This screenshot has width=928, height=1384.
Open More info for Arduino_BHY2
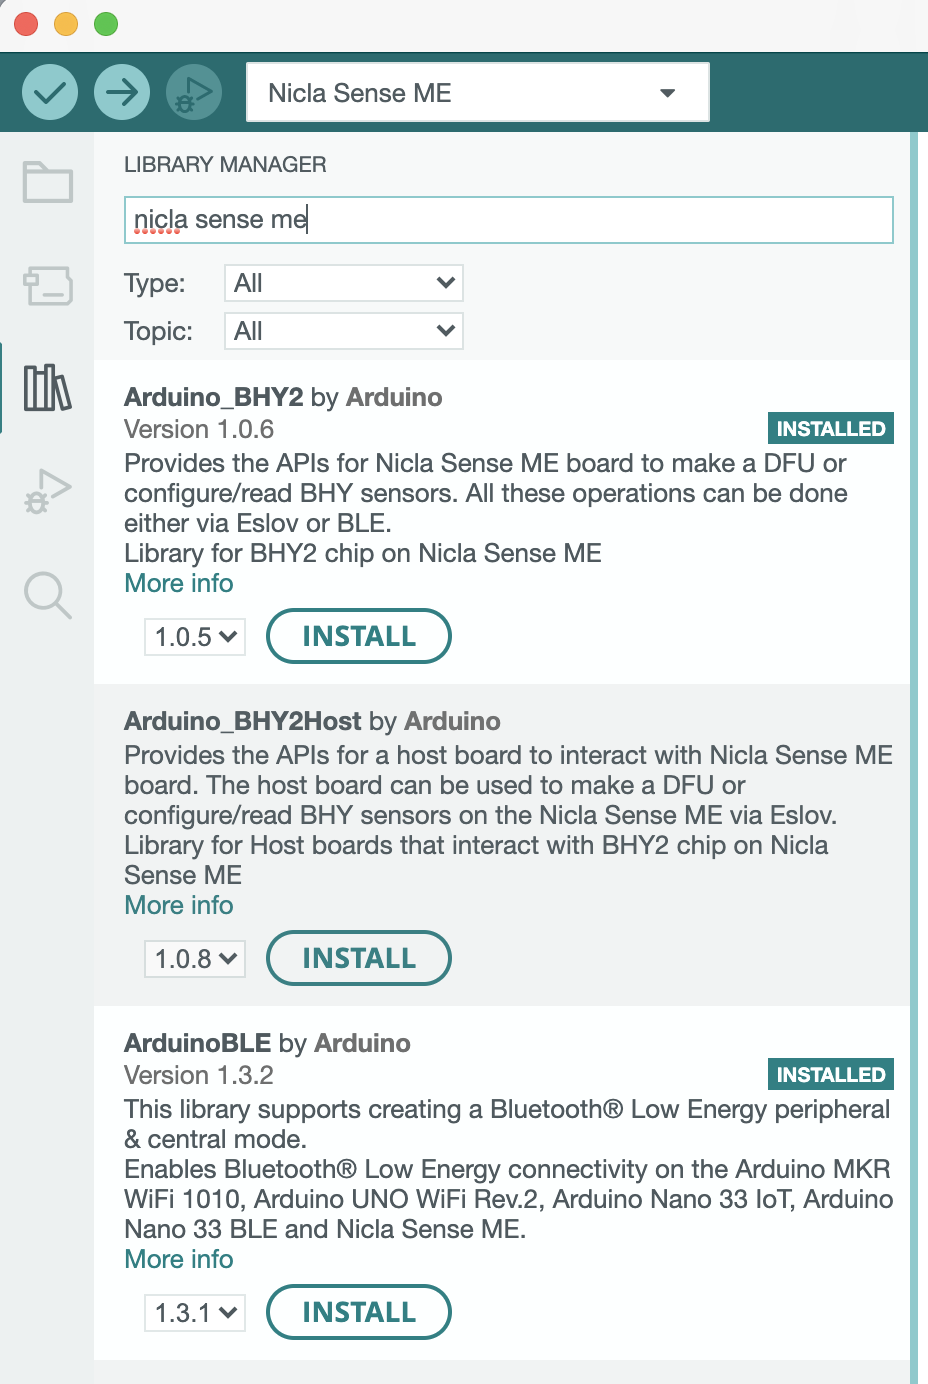(x=179, y=584)
